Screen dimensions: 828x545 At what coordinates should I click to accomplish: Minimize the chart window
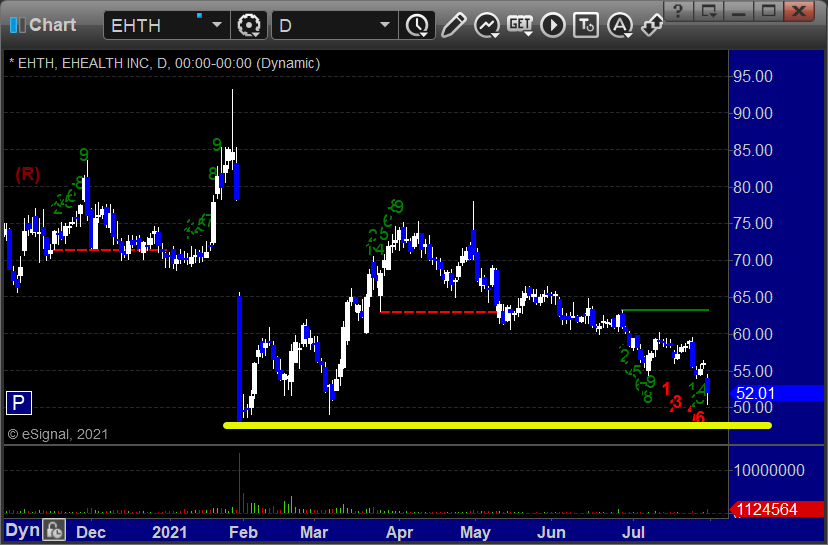point(738,11)
